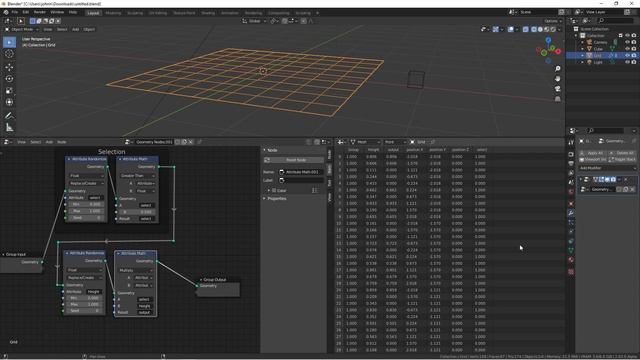Click Delete All in modifier panel
640x360 pixels.
pyautogui.click(x=622, y=153)
